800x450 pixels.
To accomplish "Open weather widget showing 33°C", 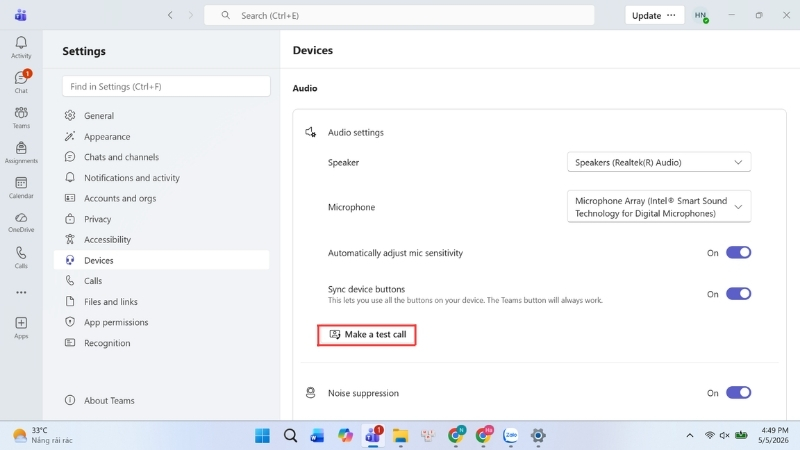I will pyautogui.click(x=43, y=435).
